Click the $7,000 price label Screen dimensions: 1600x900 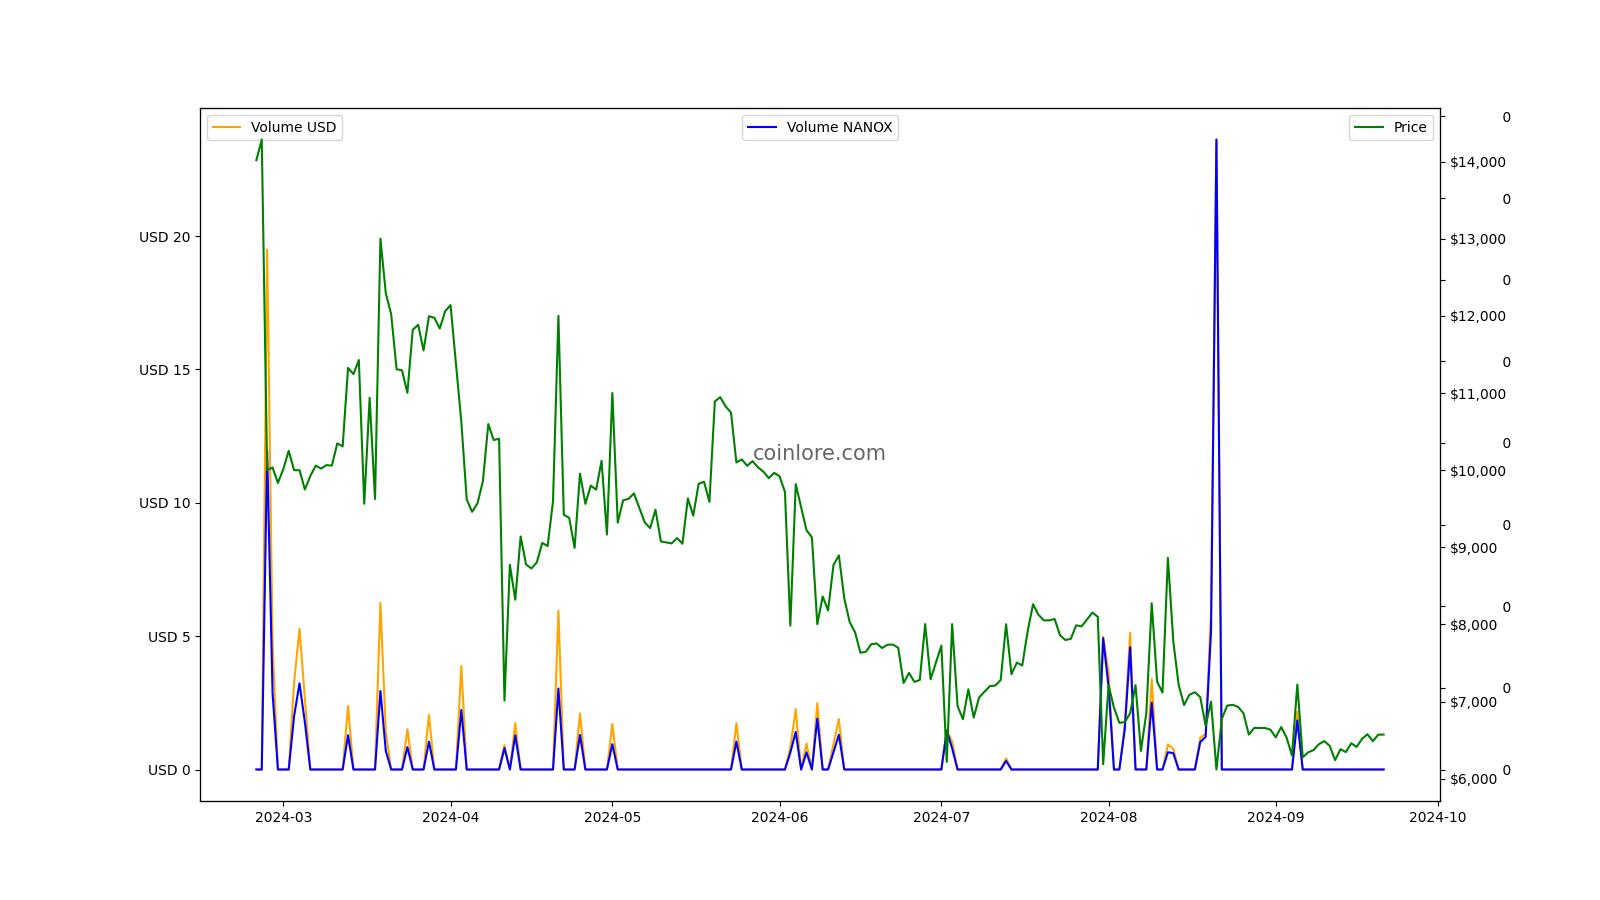1474,702
